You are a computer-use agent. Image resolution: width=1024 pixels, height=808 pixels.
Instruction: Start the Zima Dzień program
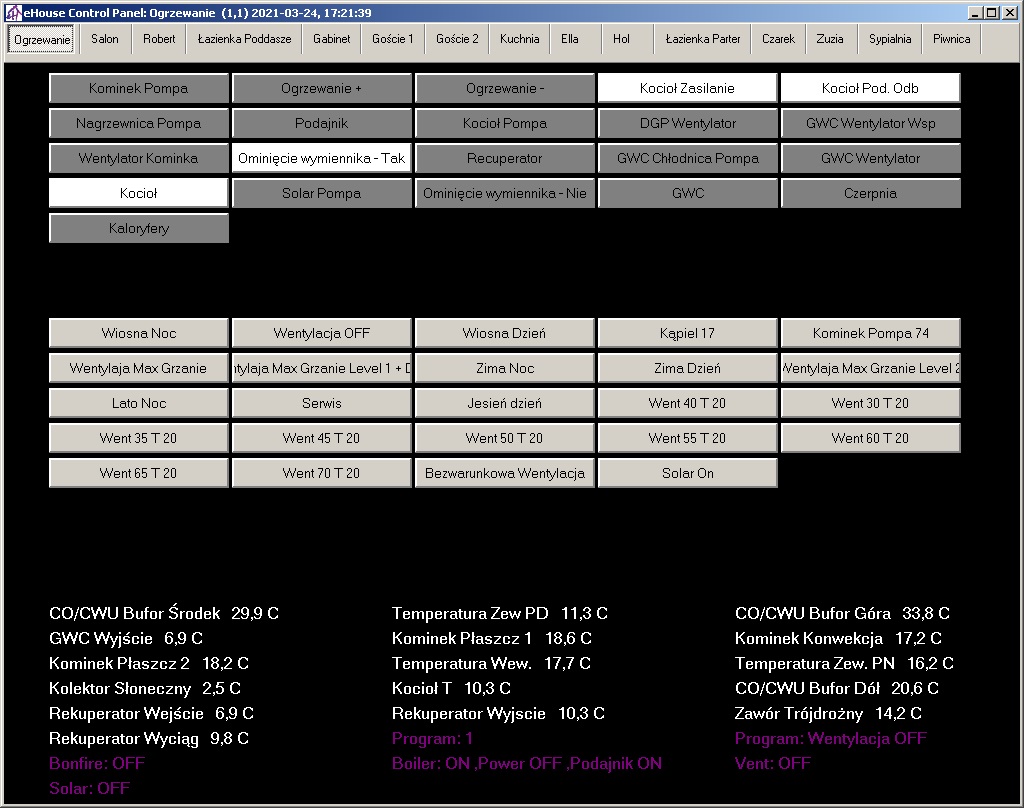pyautogui.click(x=687, y=368)
